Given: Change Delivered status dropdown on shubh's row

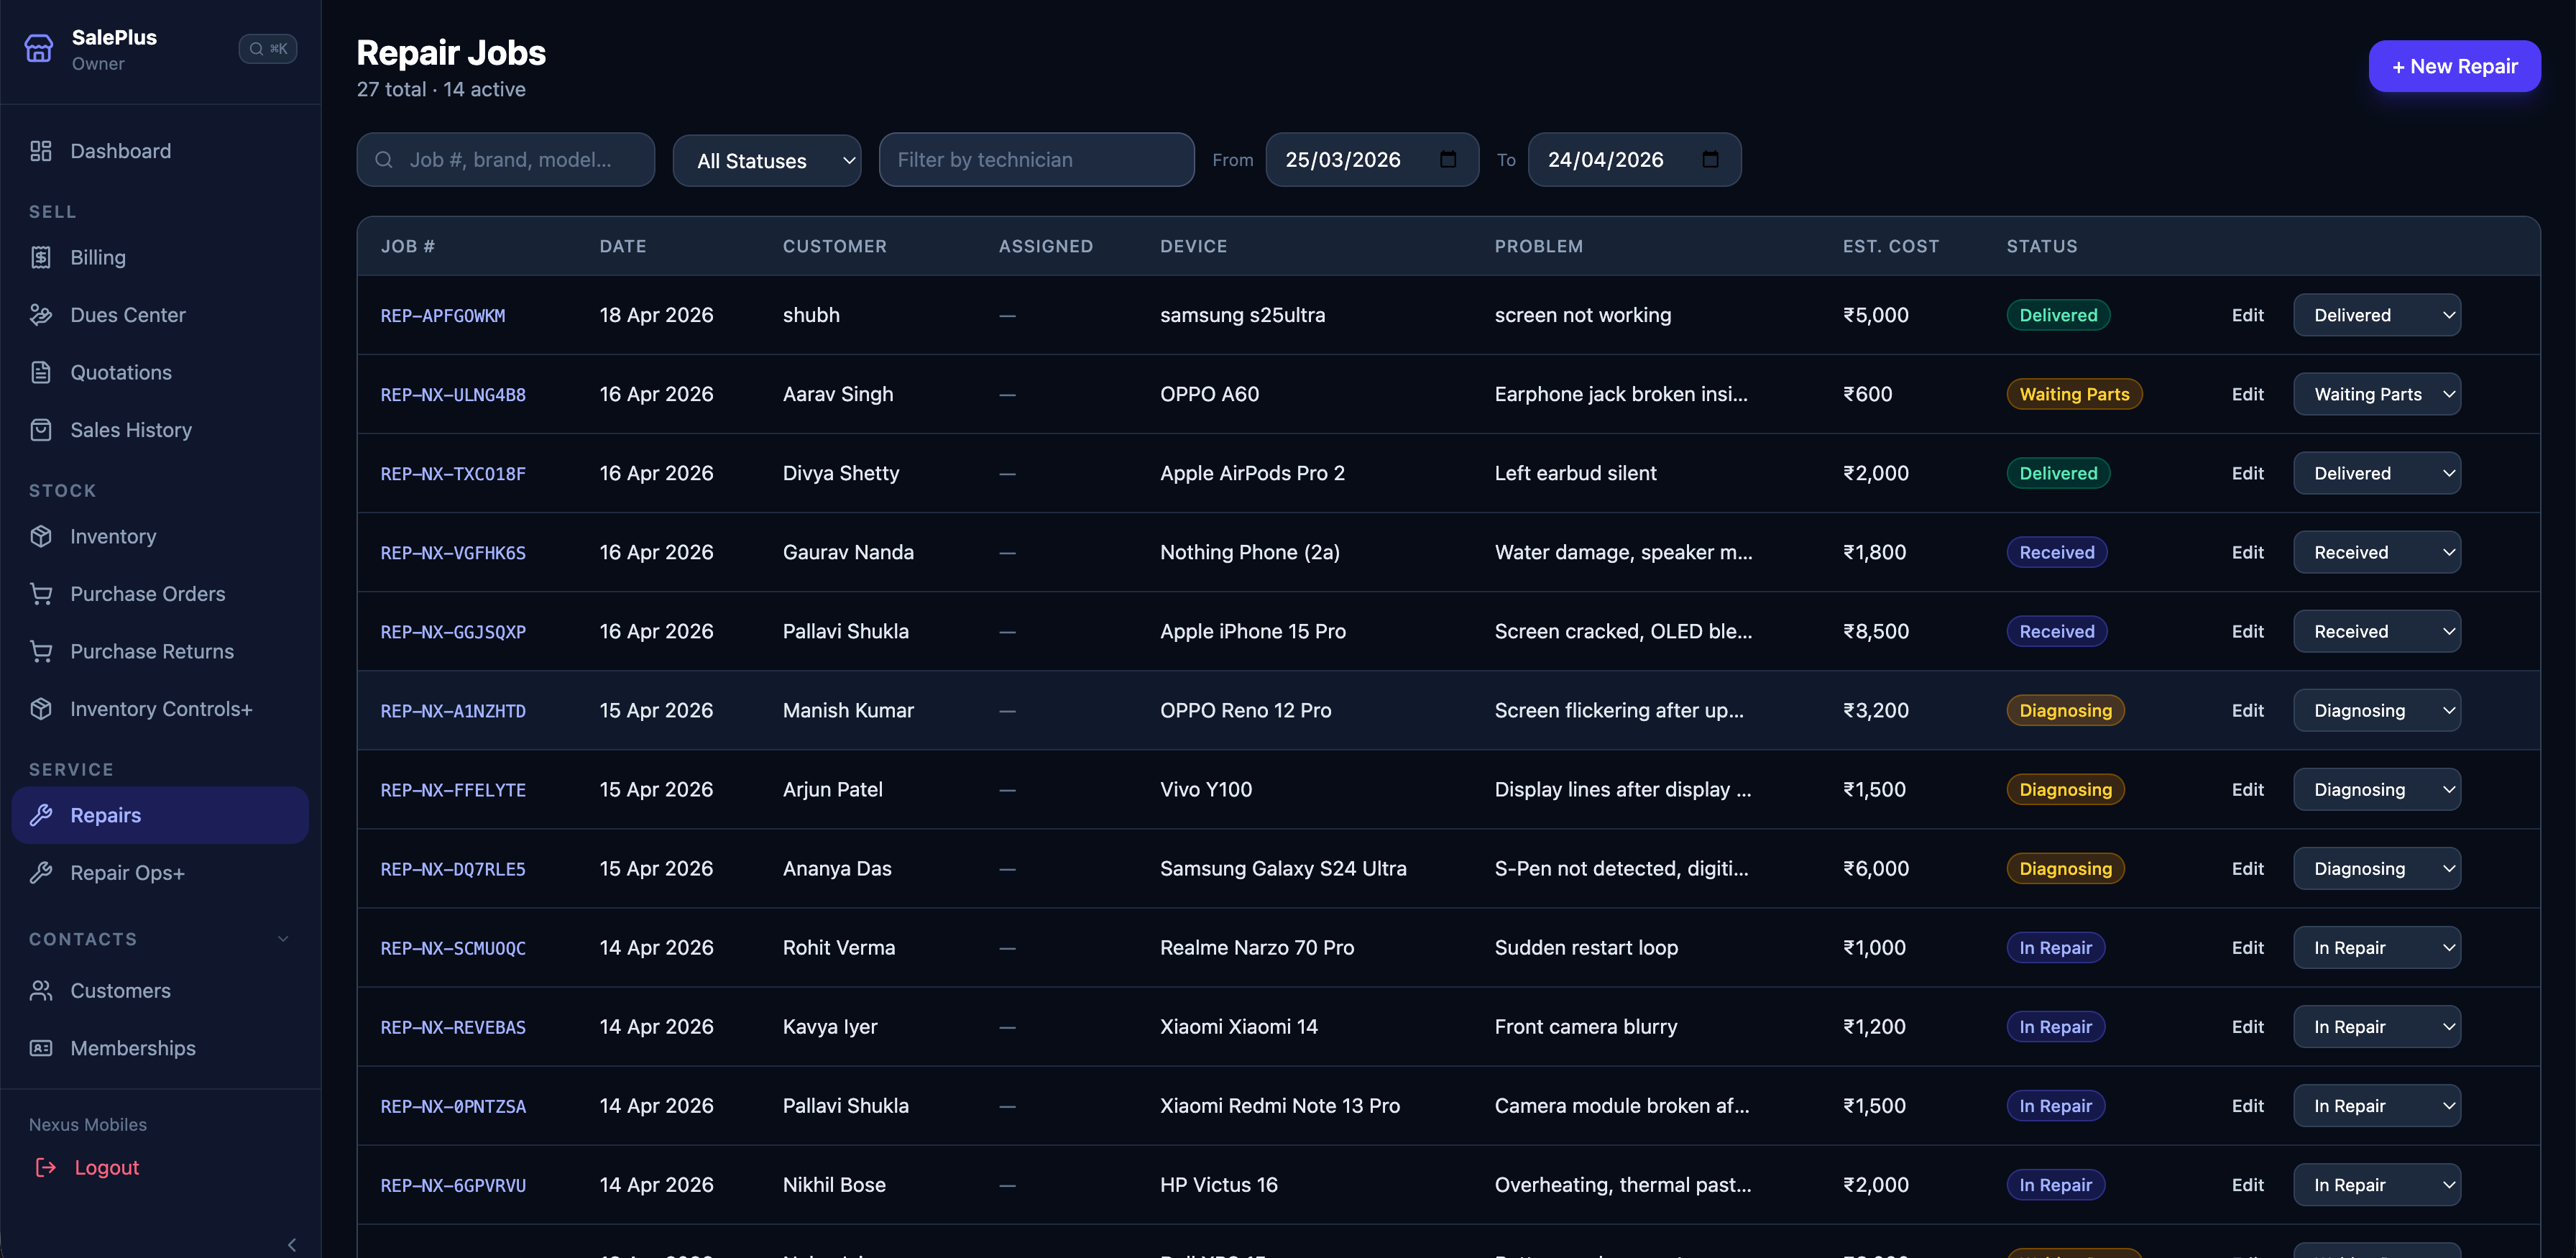Looking at the screenshot, I should pos(2376,314).
